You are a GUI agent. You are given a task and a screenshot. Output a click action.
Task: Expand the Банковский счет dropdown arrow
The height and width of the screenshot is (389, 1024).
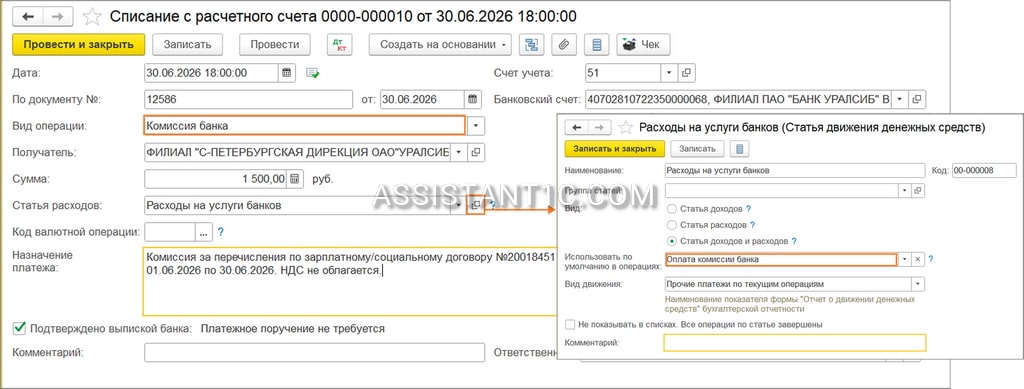tap(900, 99)
